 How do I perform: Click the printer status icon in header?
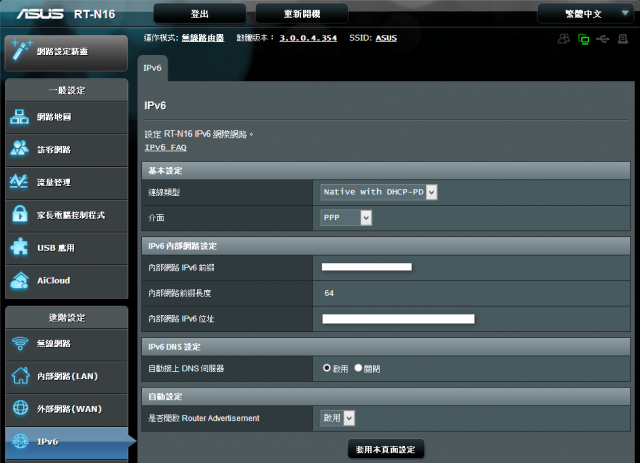[622, 39]
